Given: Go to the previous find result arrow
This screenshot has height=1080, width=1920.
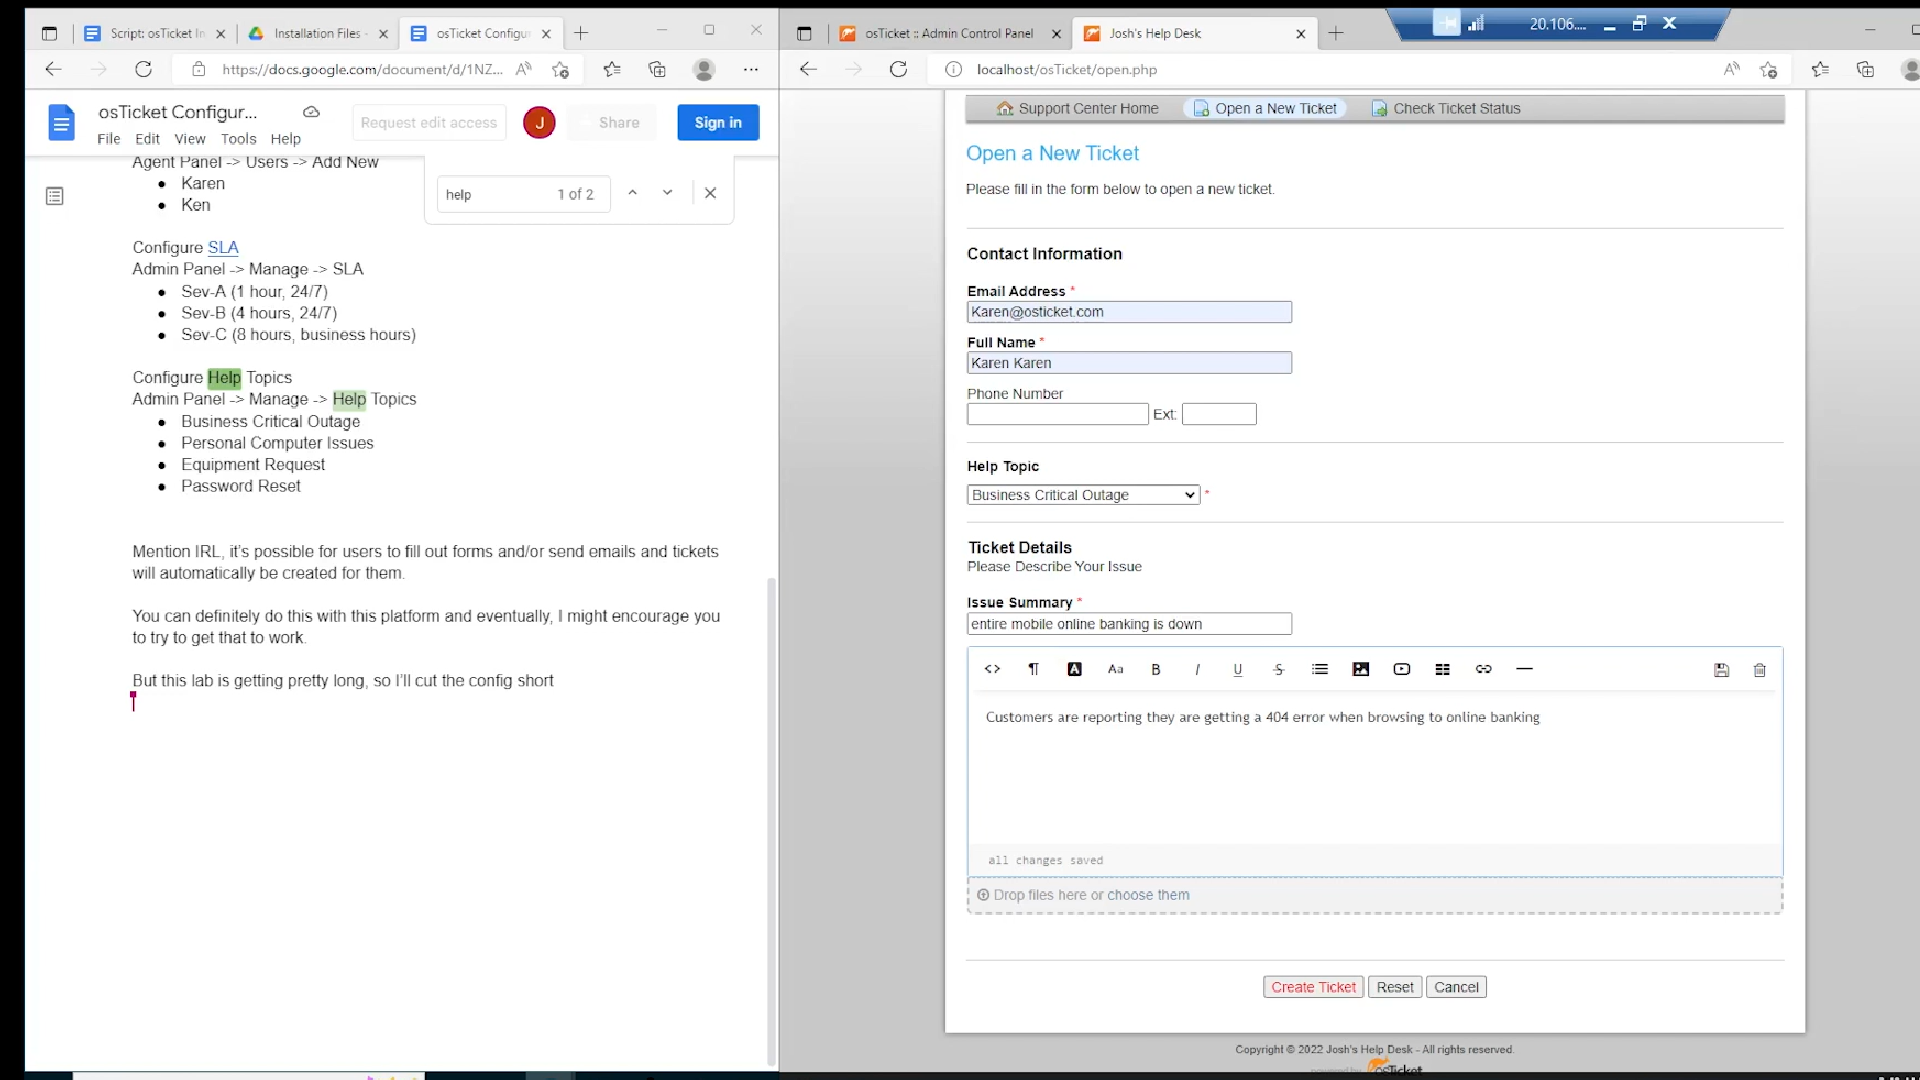Looking at the screenshot, I should click(x=632, y=193).
